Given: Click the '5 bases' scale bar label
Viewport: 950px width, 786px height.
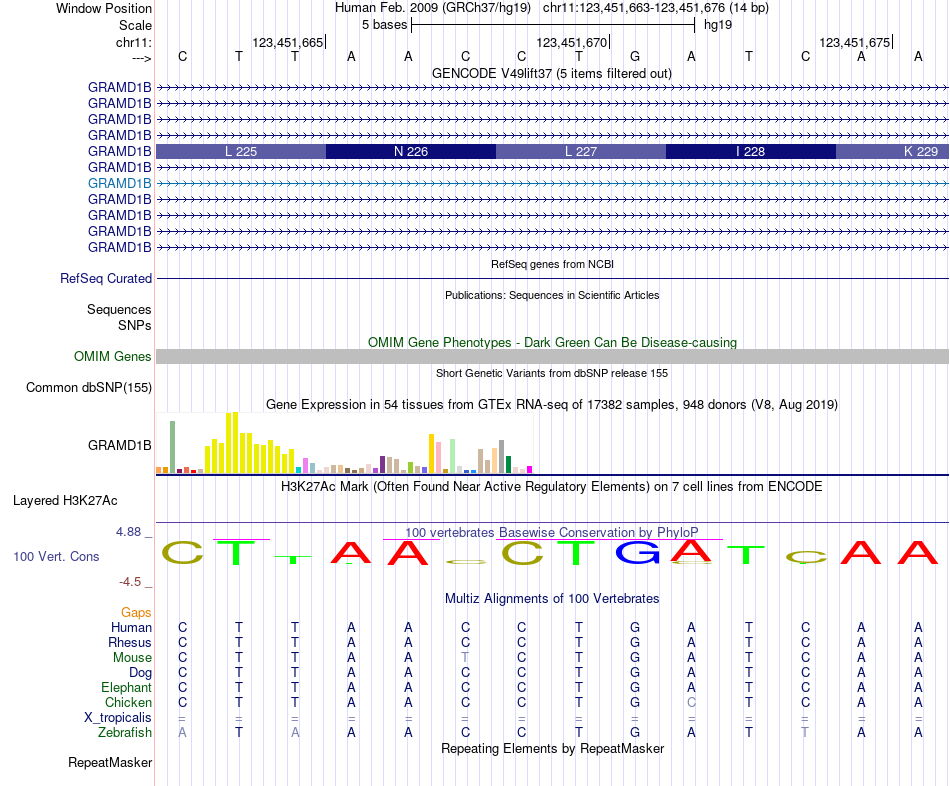Looking at the screenshot, I should [385, 25].
